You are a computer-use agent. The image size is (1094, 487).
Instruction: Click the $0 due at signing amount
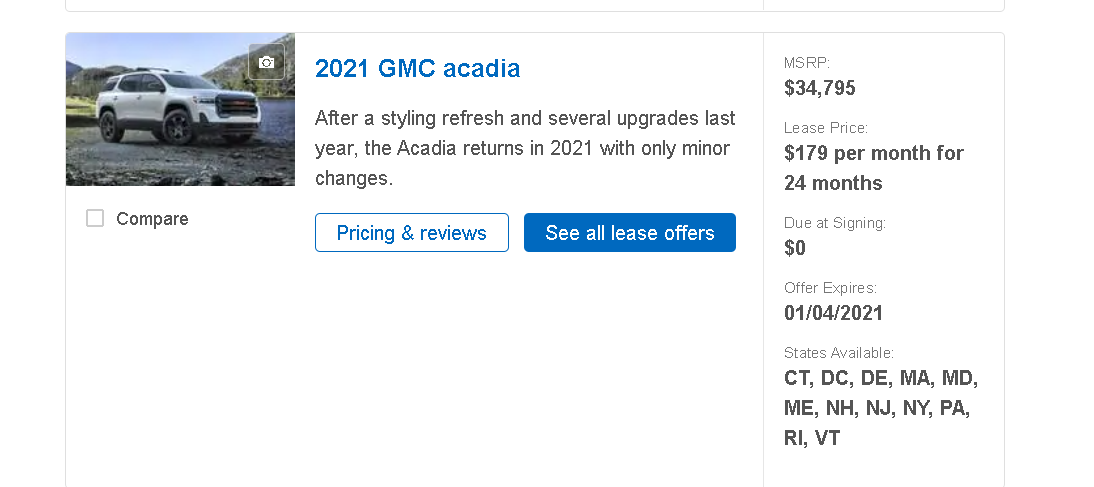point(795,248)
